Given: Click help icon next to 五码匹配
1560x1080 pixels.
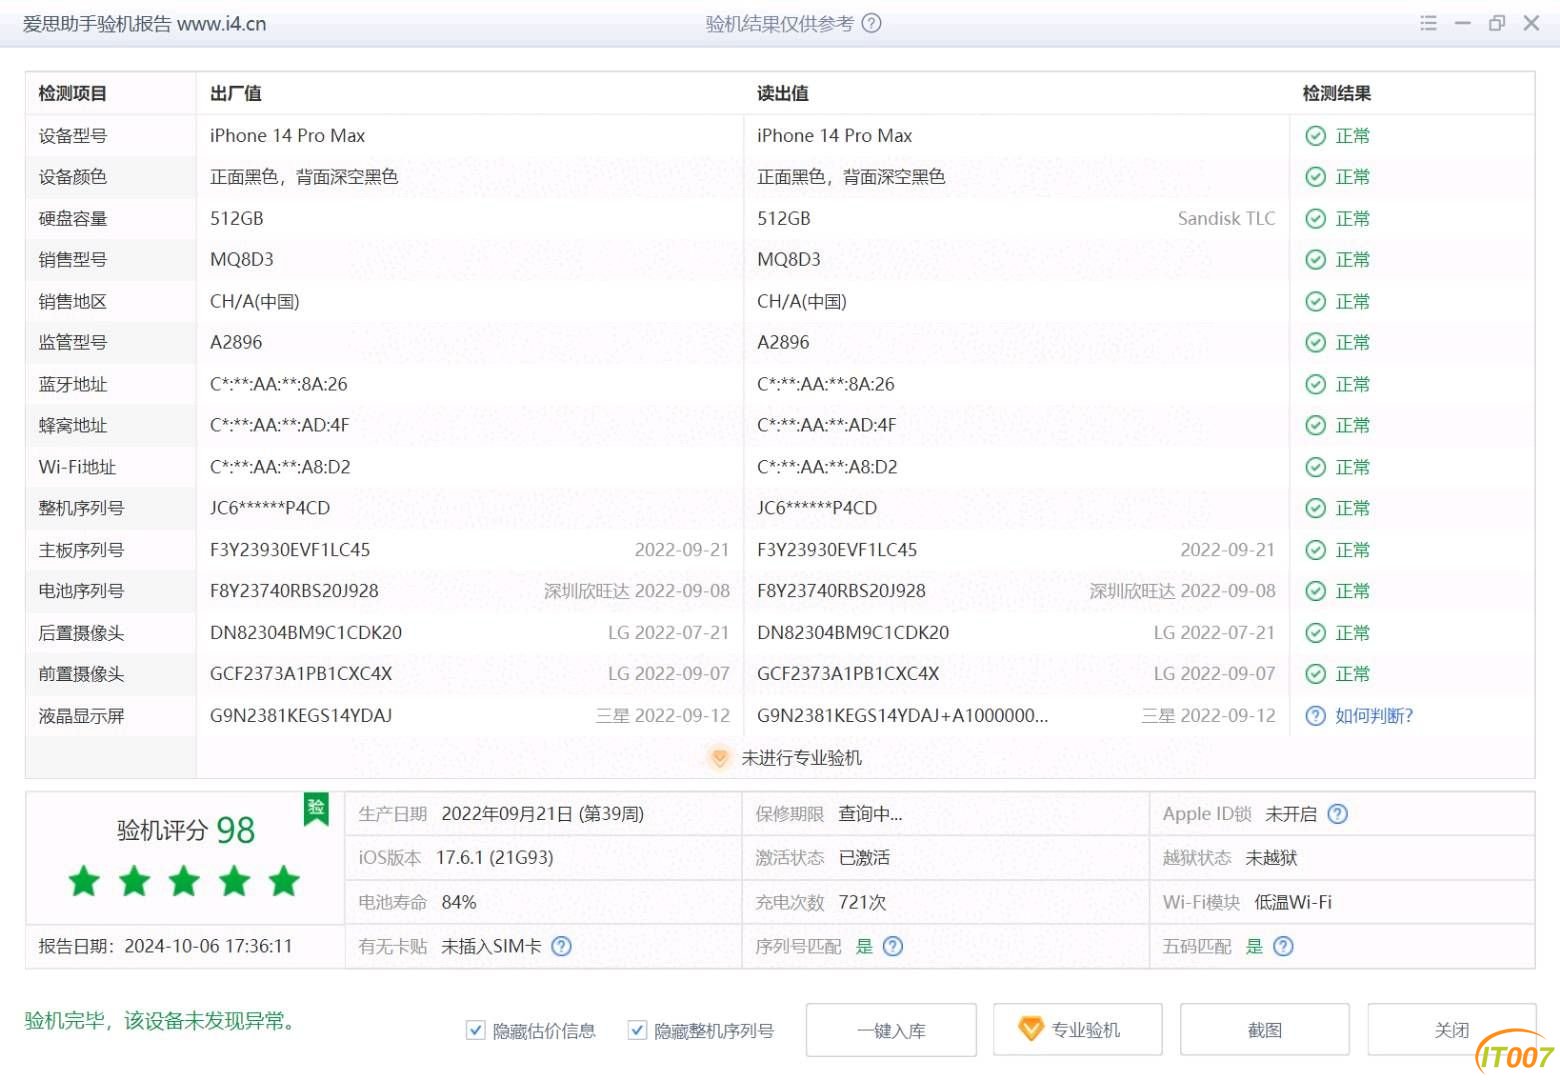Looking at the screenshot, I should pos(1283,946).
